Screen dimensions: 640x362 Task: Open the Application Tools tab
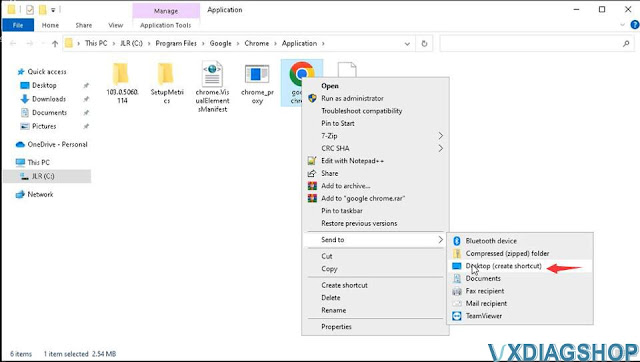[x=165, y=25]
